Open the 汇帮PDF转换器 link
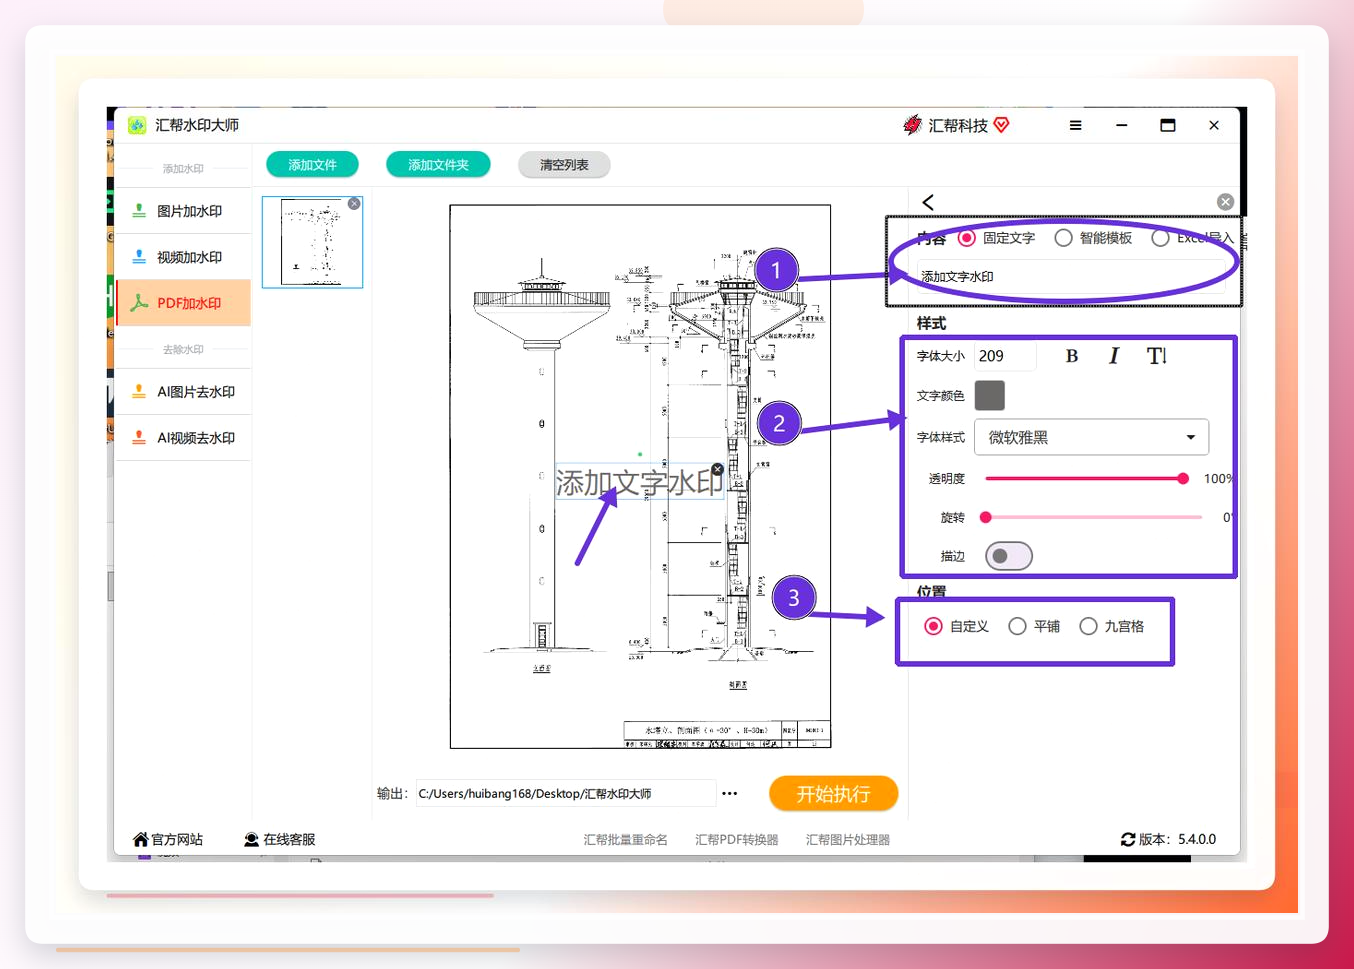Viewport: 1354px width, 969px height. pos(736,840)
